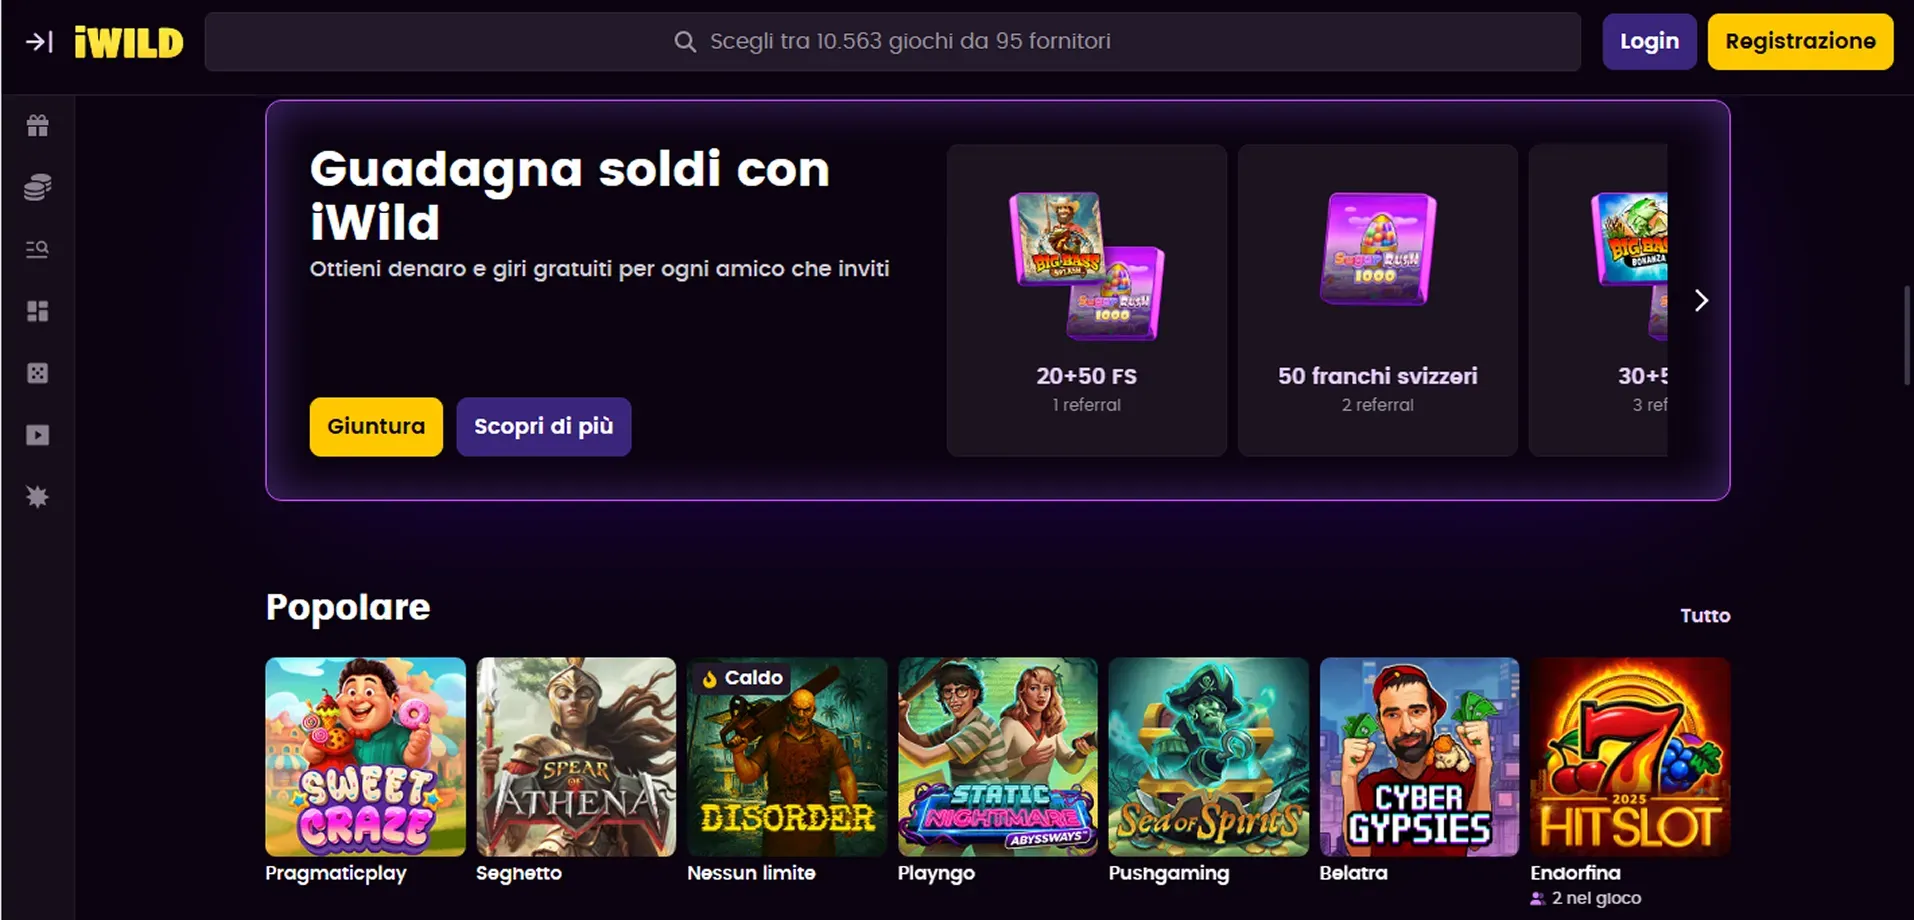
Task: Open the gift bonuses sidebar icon
Action: 38,125
